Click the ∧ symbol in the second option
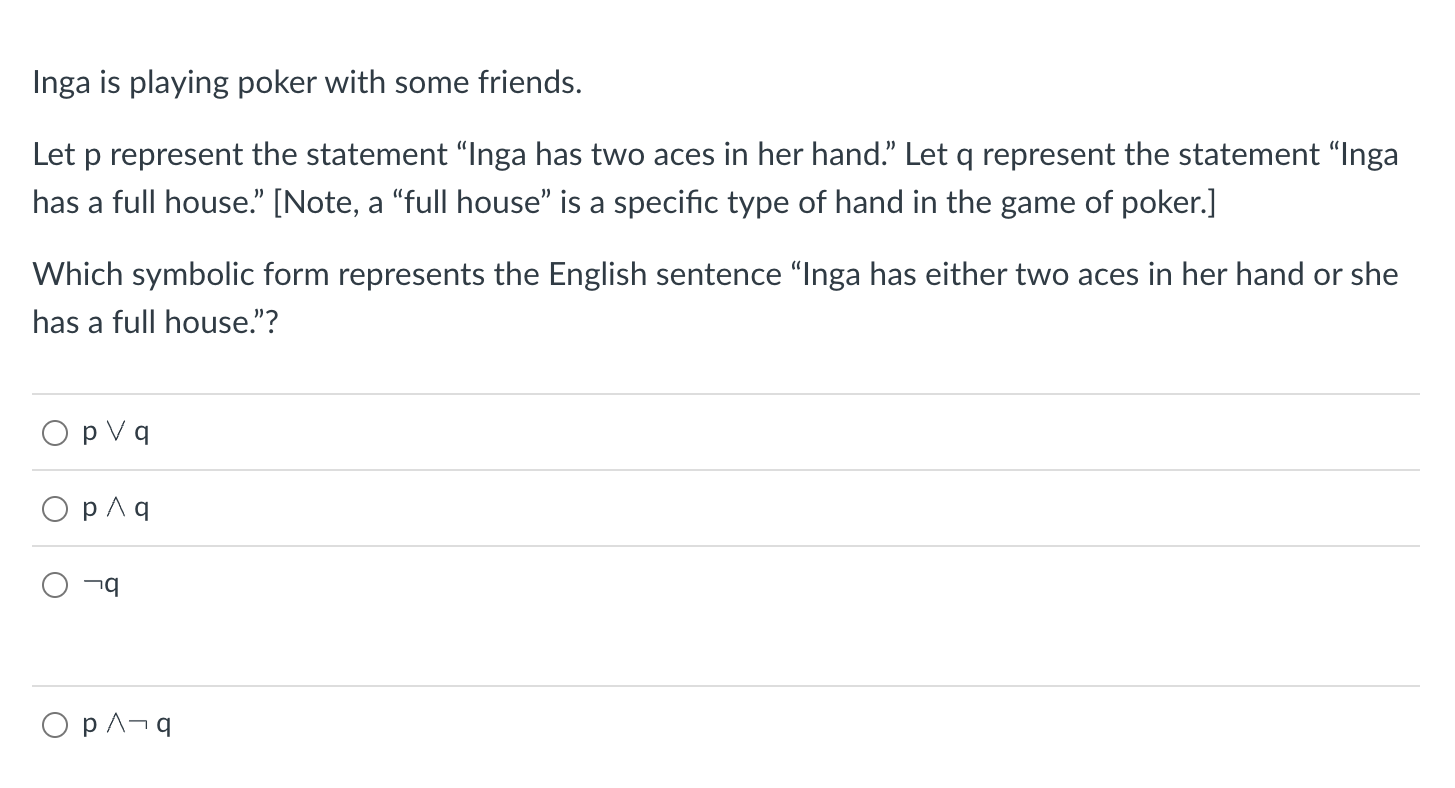 click(x=117, y=508)
